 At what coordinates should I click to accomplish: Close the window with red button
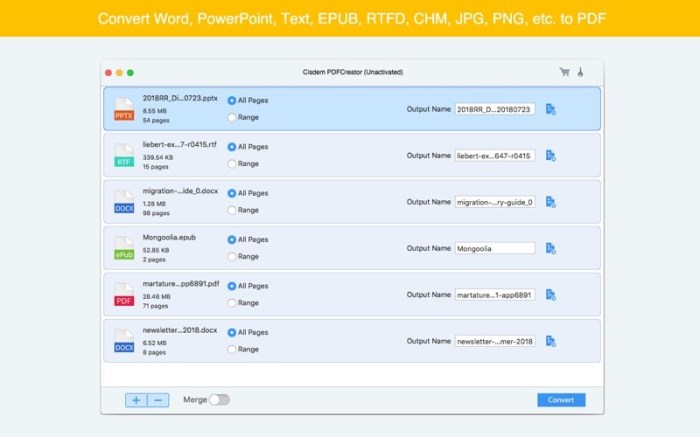[x=108, y=72]
